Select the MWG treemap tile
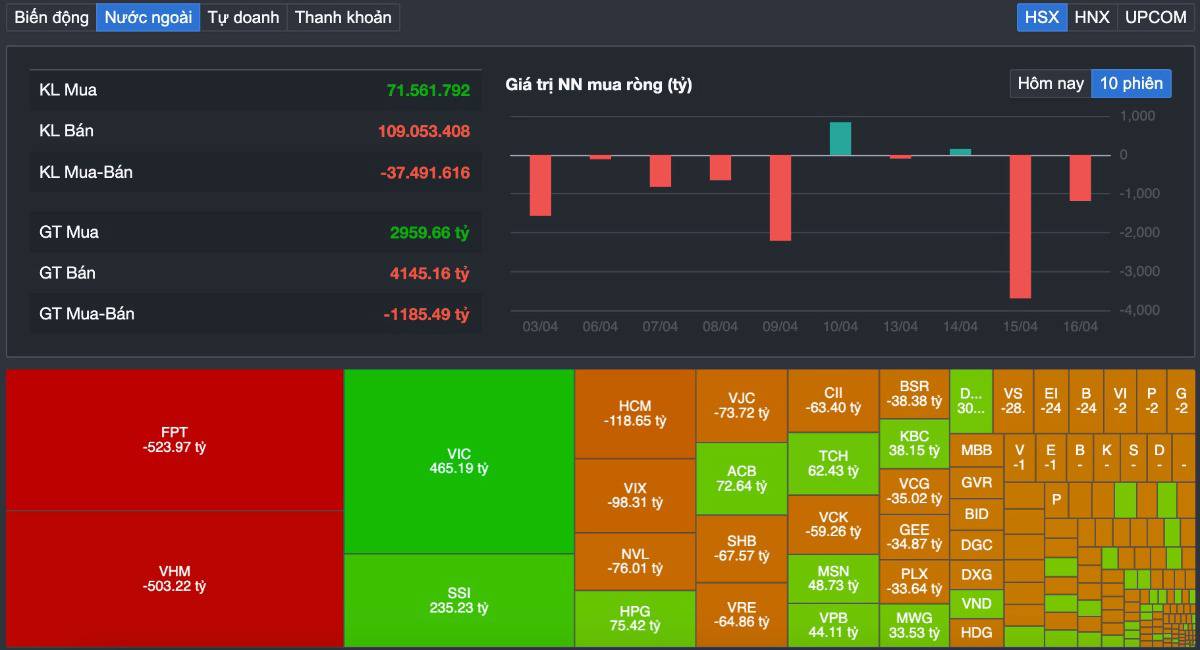Image resolution: width=1200 pixels, height=650 pixels. pos(914,624)
